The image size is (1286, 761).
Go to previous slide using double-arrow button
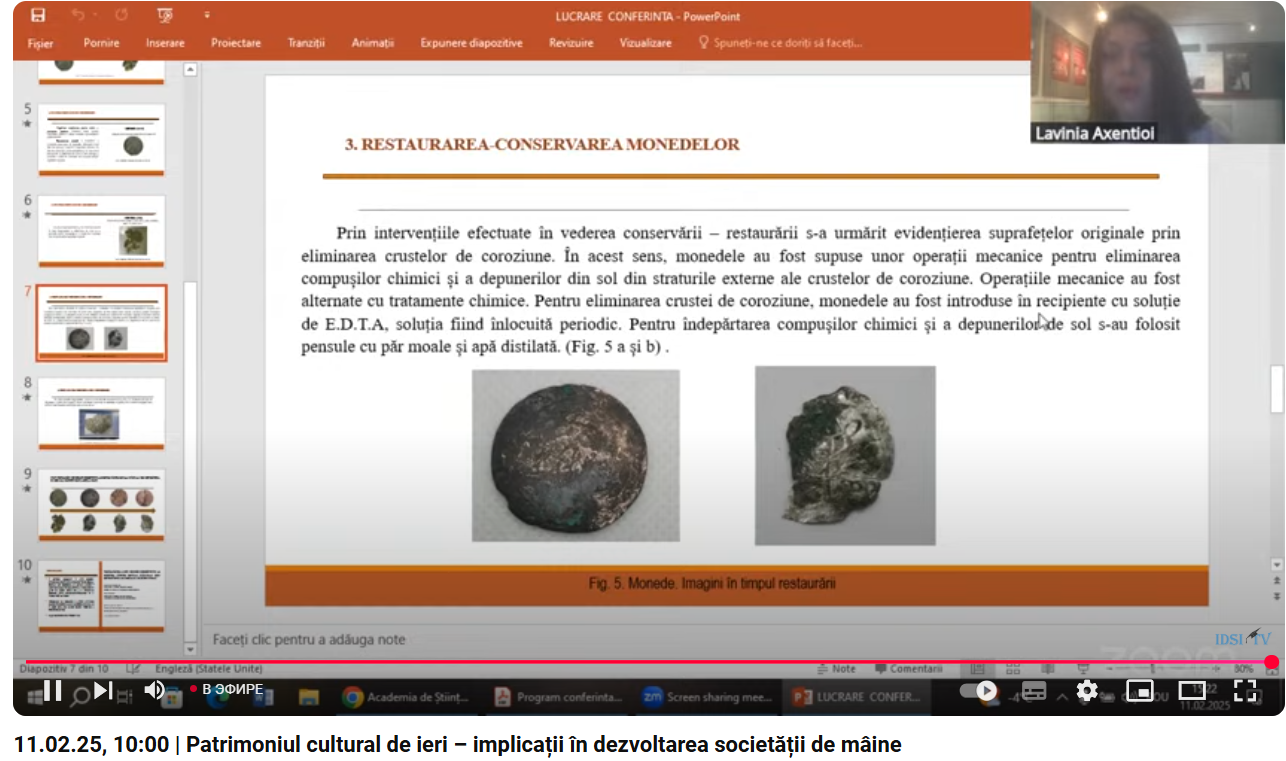point(1277,580)
